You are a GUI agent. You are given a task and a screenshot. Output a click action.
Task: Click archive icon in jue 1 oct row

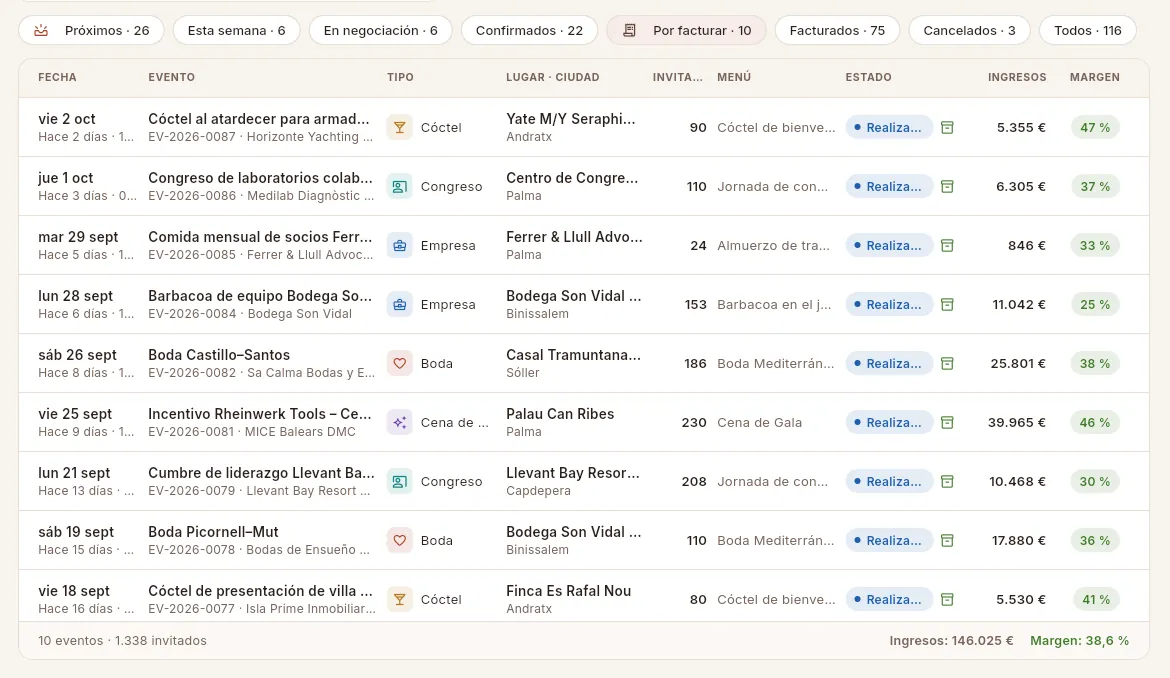(947, 186)
